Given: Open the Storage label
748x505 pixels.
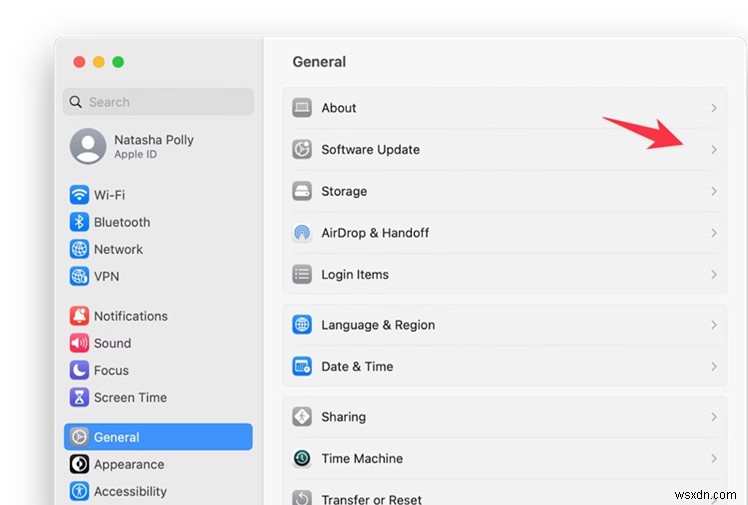Looking at the screenshot, I should (x=344, y=191).
